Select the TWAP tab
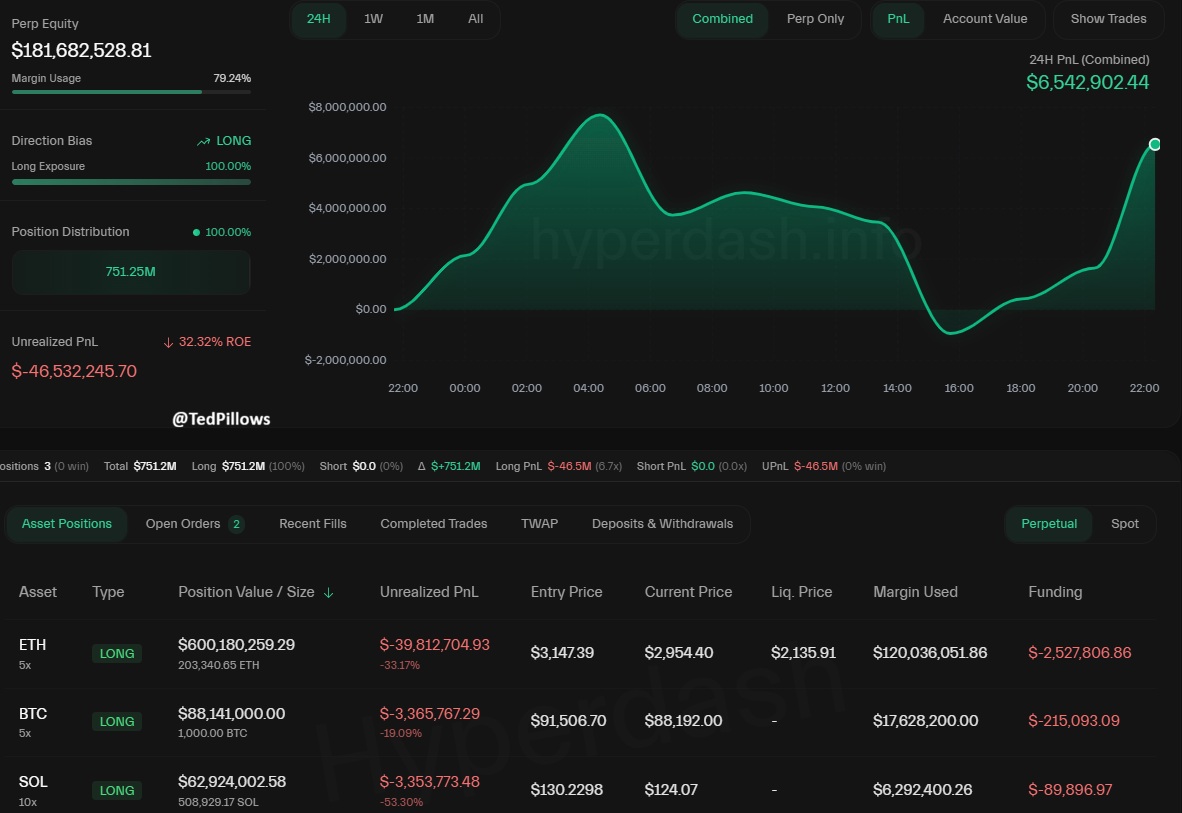Screen dimensions: 1182x813 coord(539,523)
